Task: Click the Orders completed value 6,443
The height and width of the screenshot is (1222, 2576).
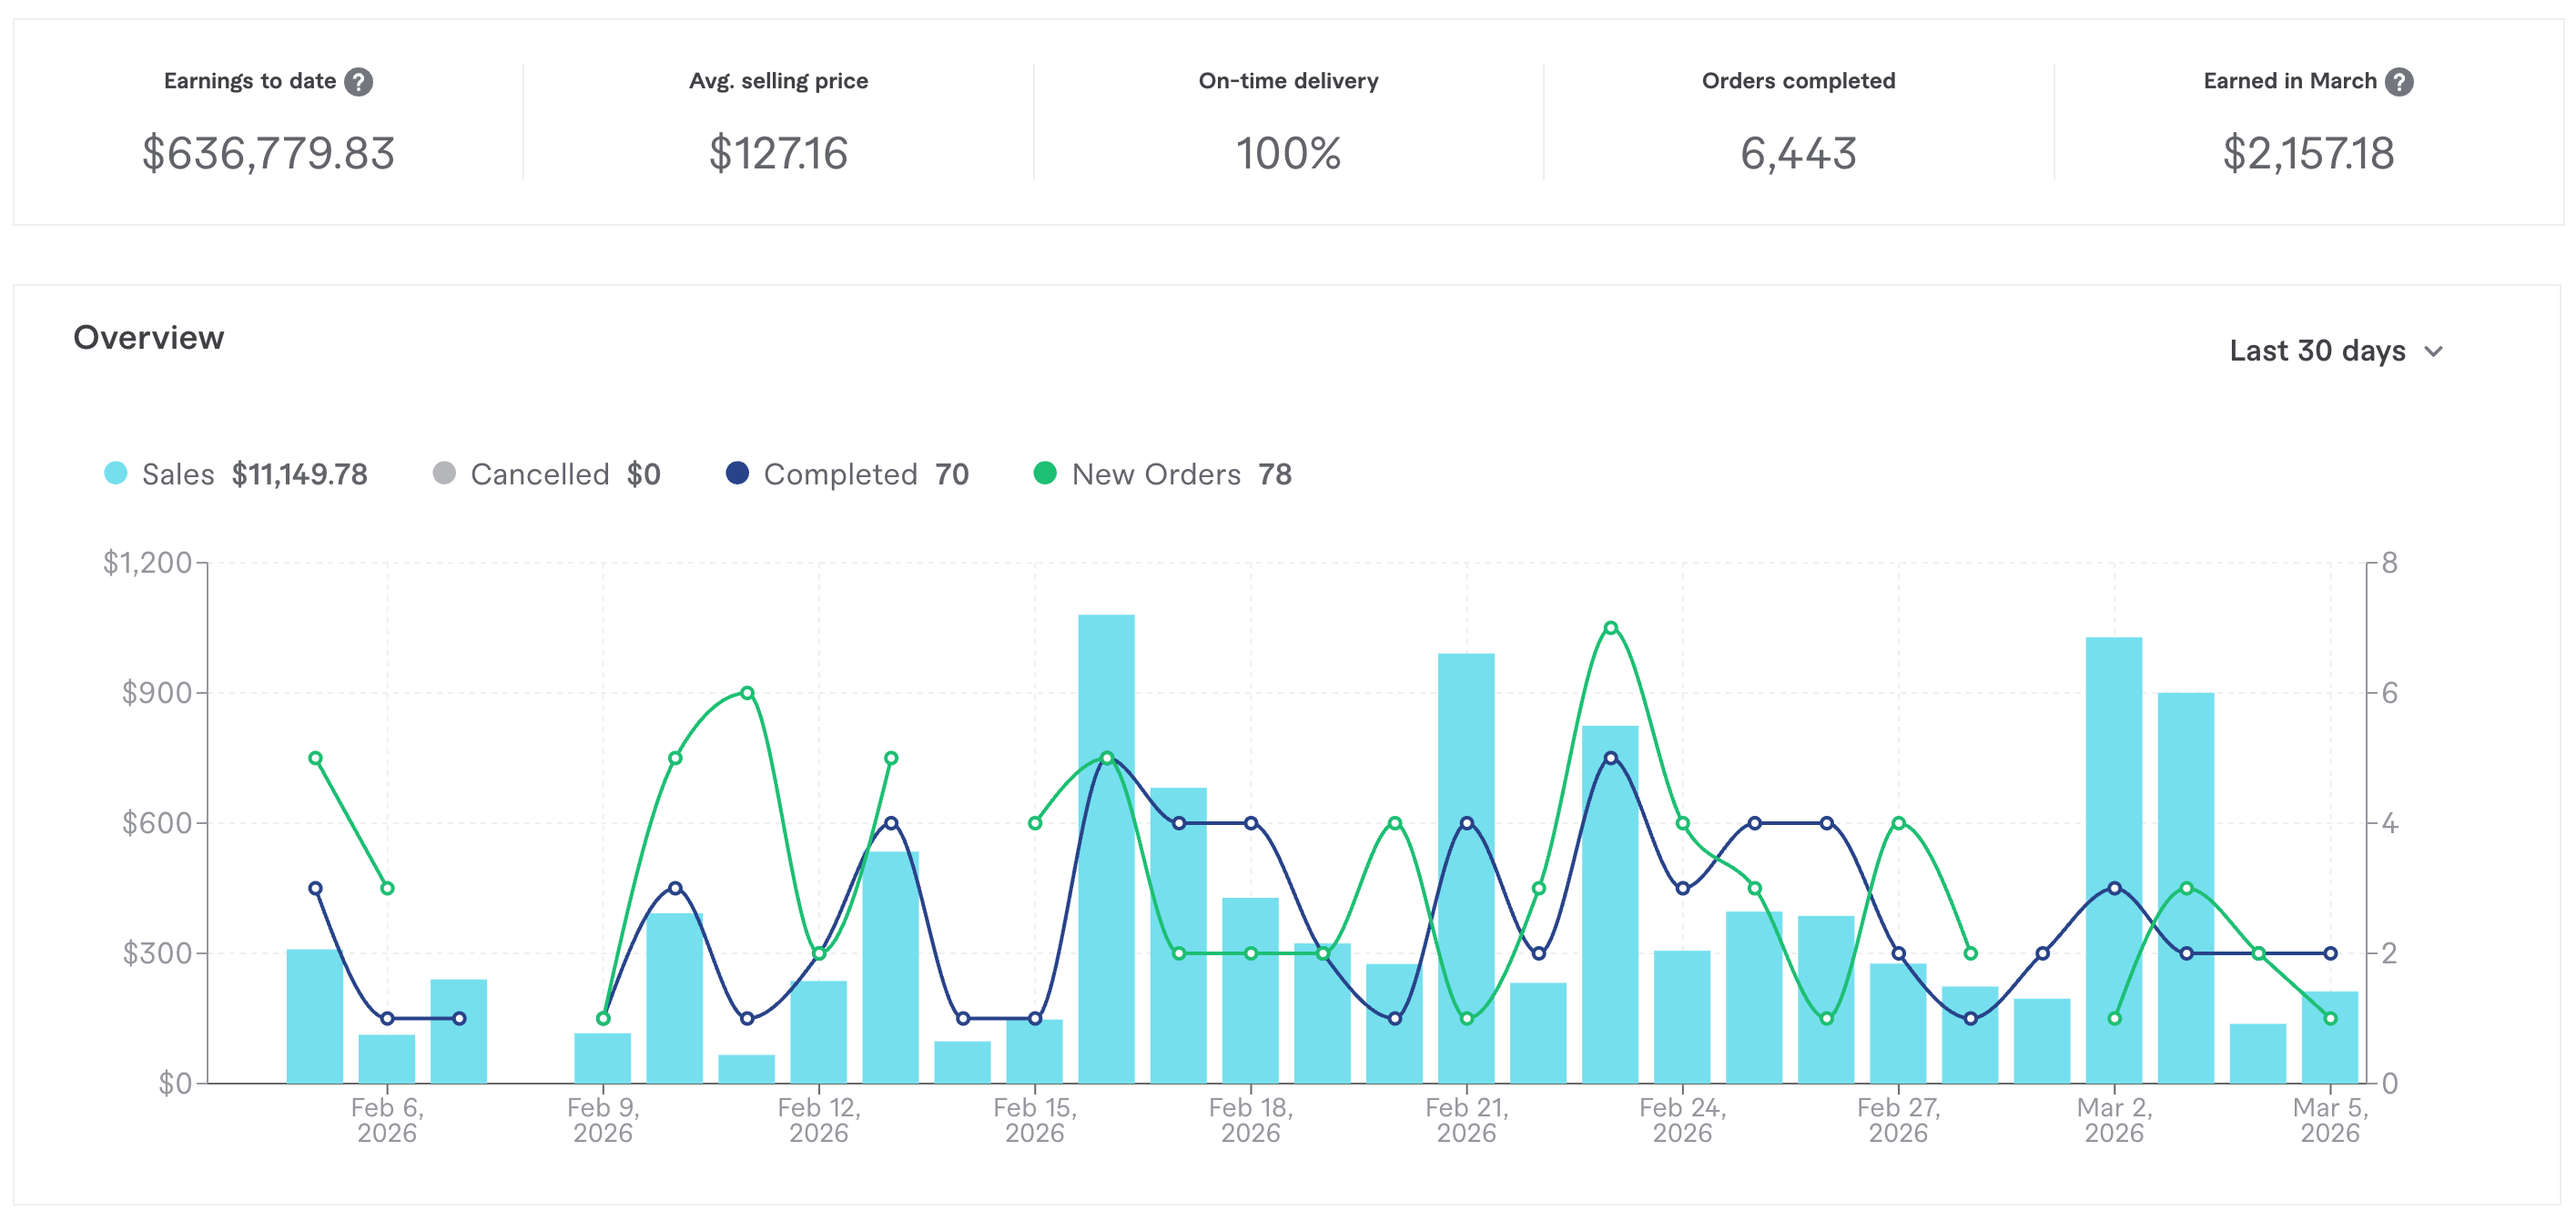Action: [x=1798, y=154]
